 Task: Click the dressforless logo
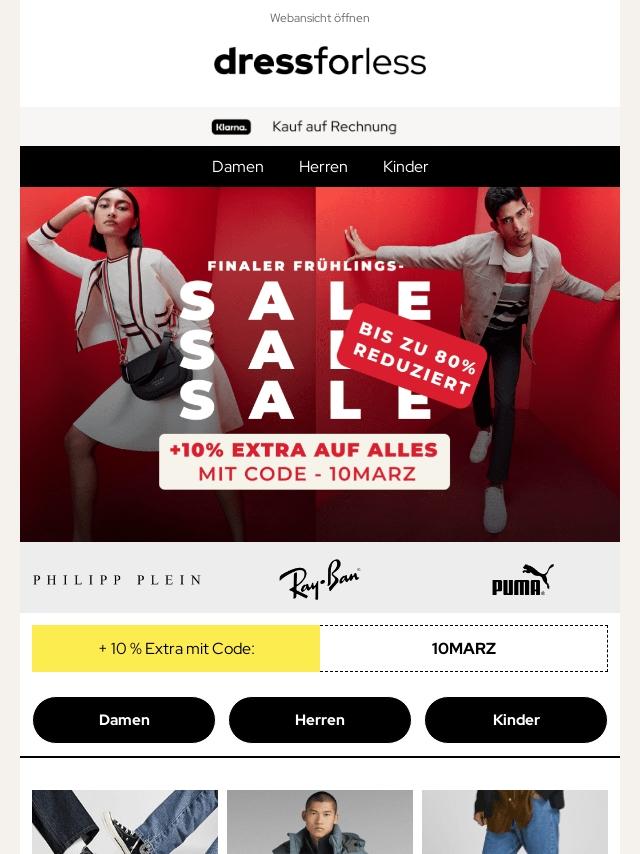320,62
